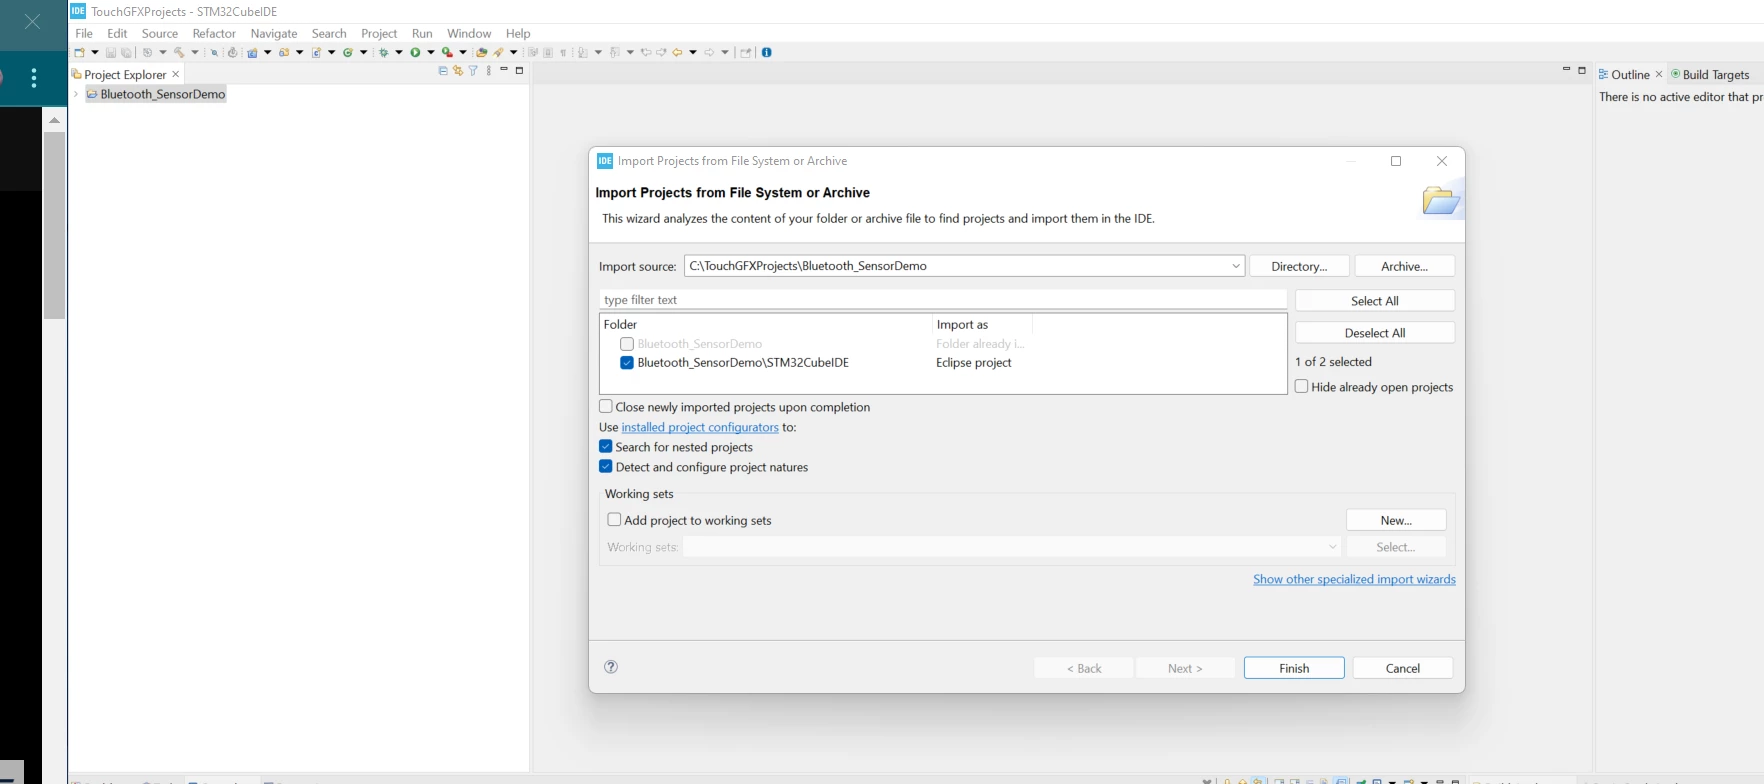Switch to the Build Targets tab
This screenshot has width=1764, height=784.
click(1710, 74)
